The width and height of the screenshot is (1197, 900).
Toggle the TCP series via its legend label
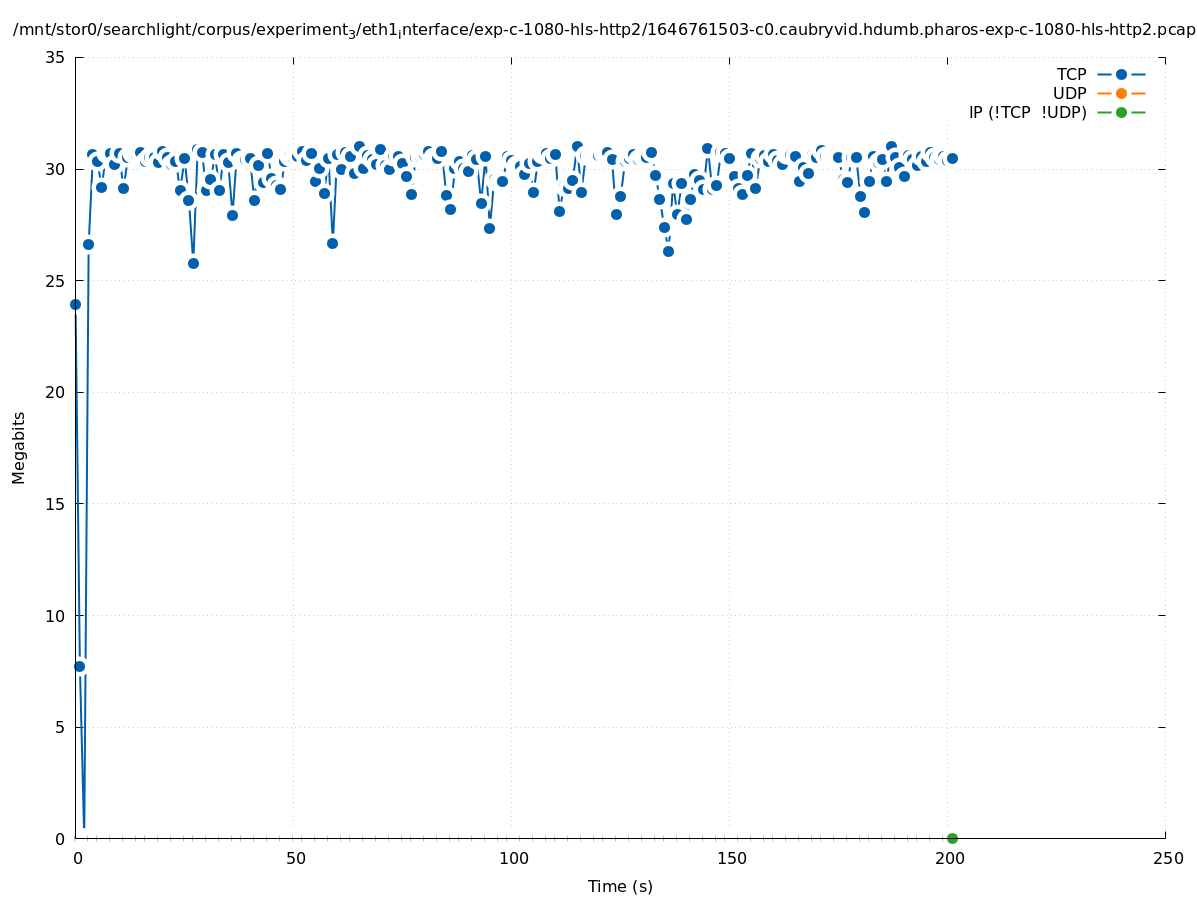[1071, 74]
